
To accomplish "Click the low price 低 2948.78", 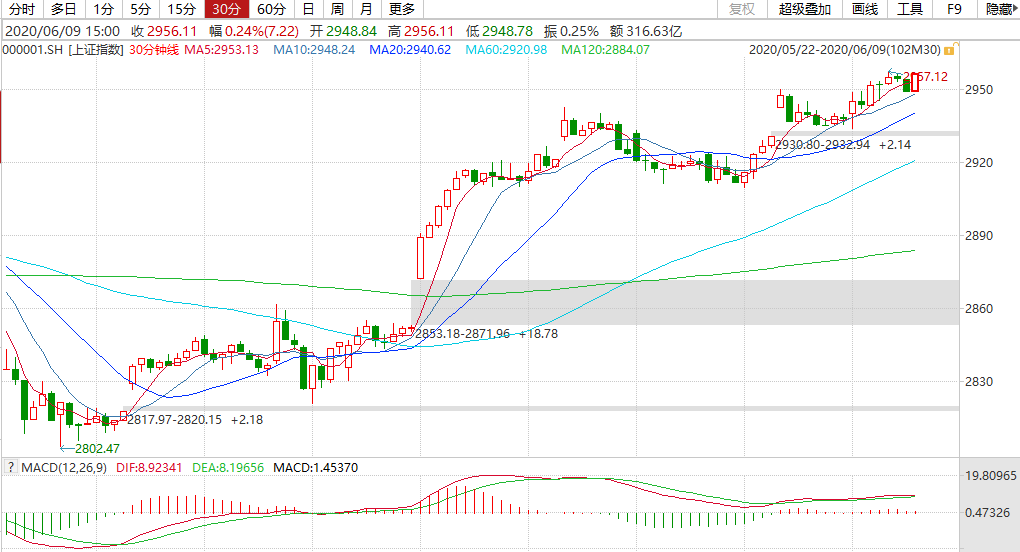I will [x=499, y=31].
